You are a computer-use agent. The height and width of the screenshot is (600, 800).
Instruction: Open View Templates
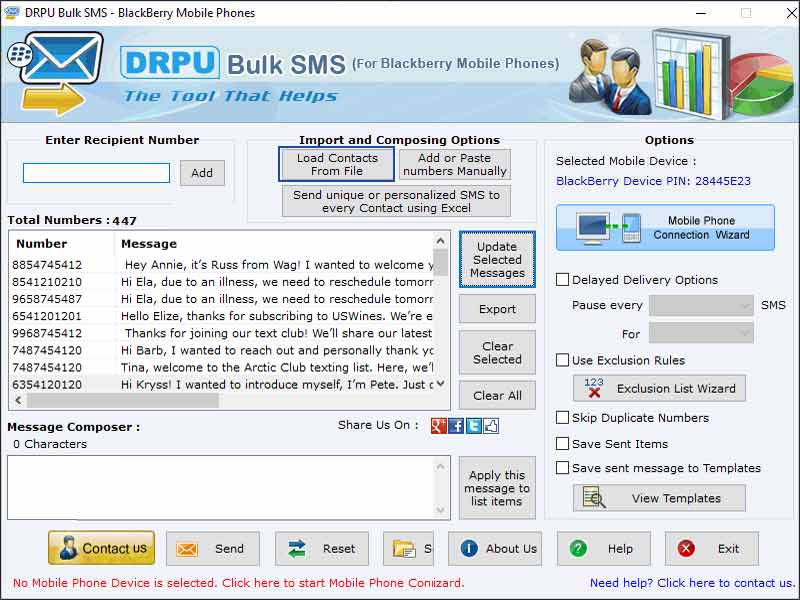[658, 497]
